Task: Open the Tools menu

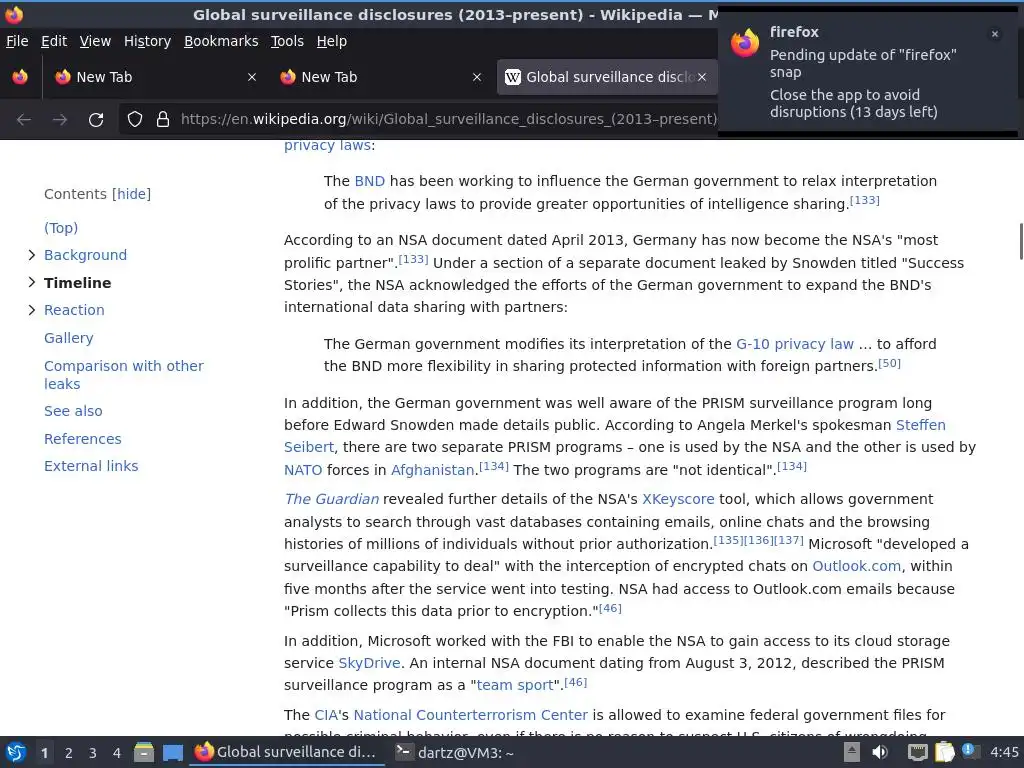Action: click(x=287, y=41)
